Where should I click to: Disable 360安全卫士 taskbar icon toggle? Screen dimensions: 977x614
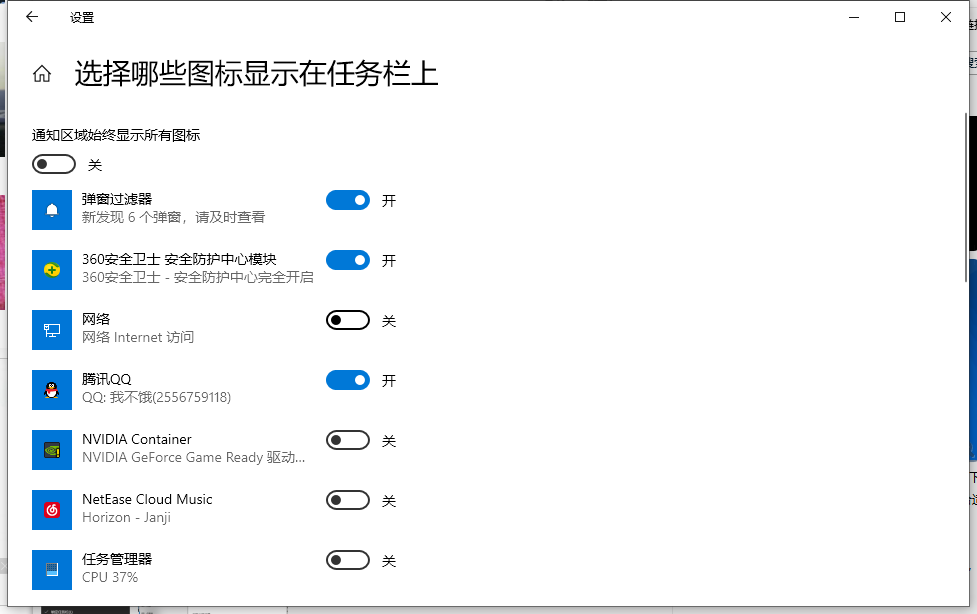pyautogui.click(x=348, y=260)
